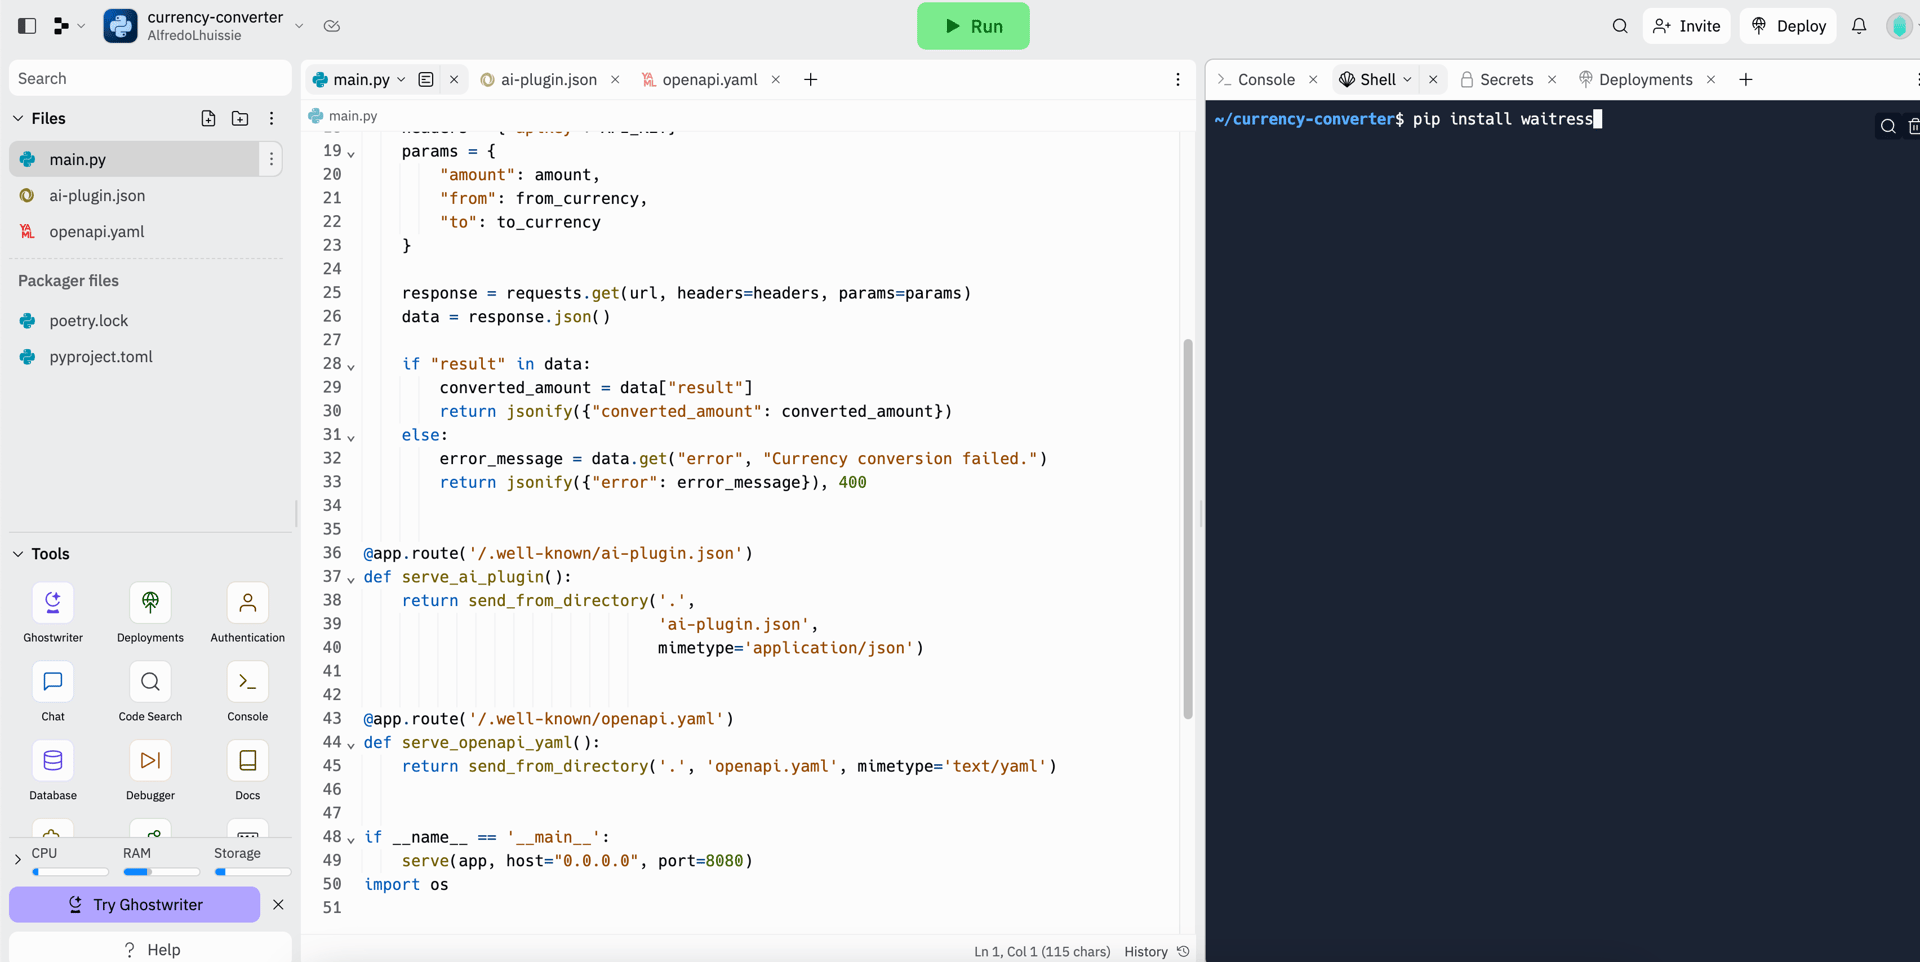This screenshot has height=962, width=1920.
Task: Switch to the Deployments tab
Action: [1635, 80]
